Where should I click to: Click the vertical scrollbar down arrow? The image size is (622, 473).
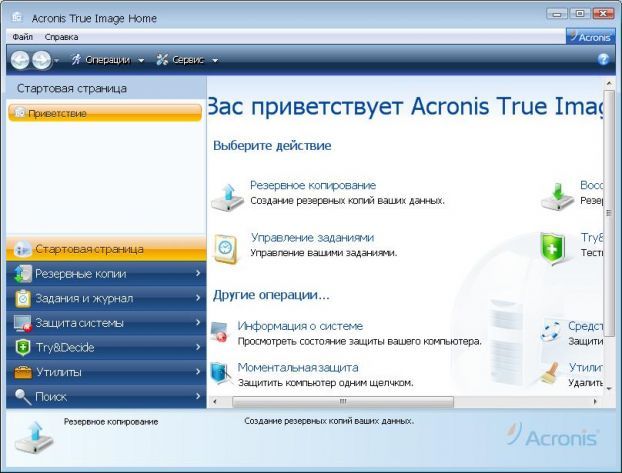tap(609, 388)
